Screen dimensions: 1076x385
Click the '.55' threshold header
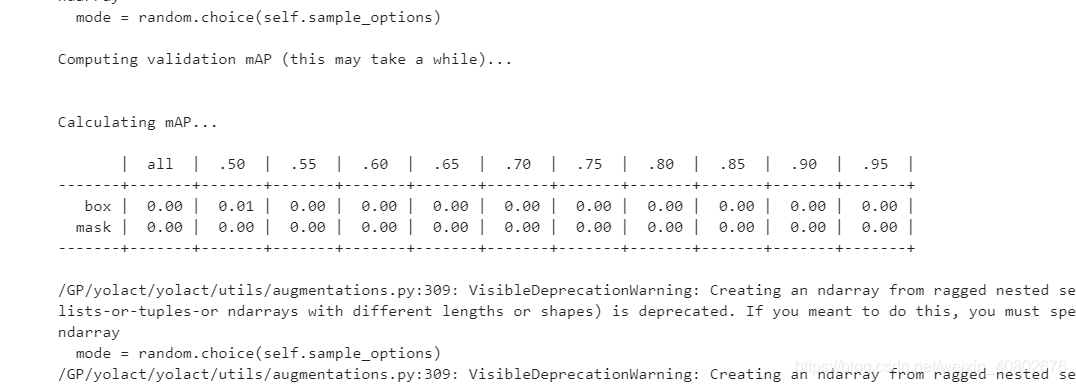303,165
